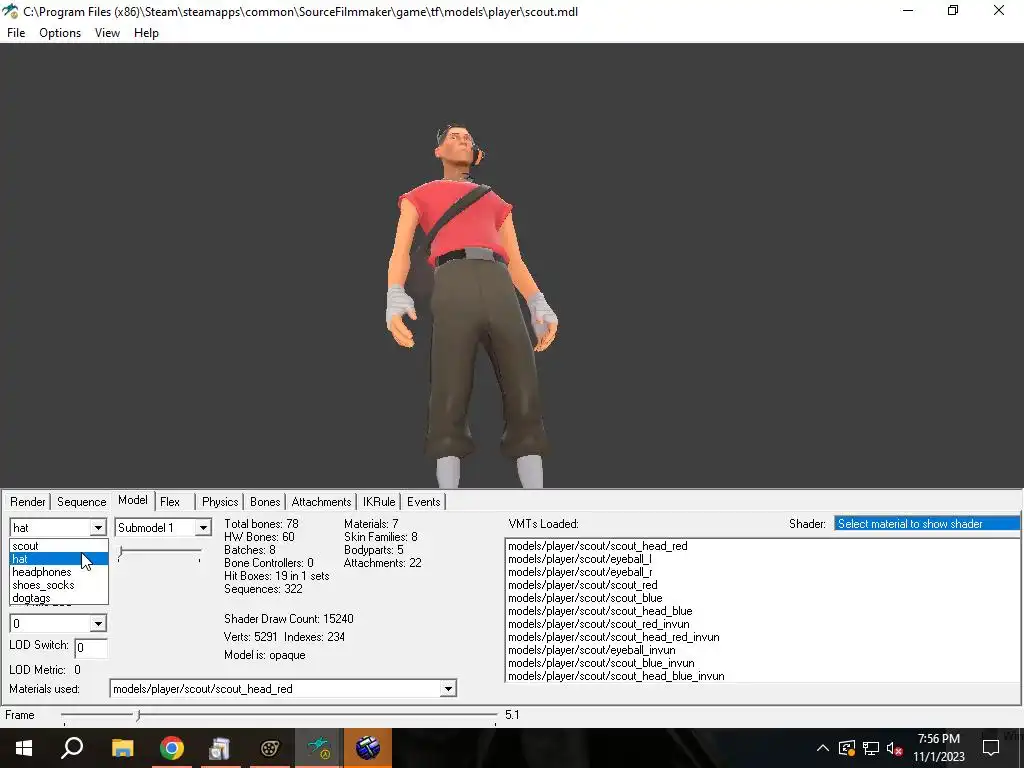The image size is (1024, 768).
Task: Choose scout in bodygroup dropdown list
Action: (x=59, y=546)
